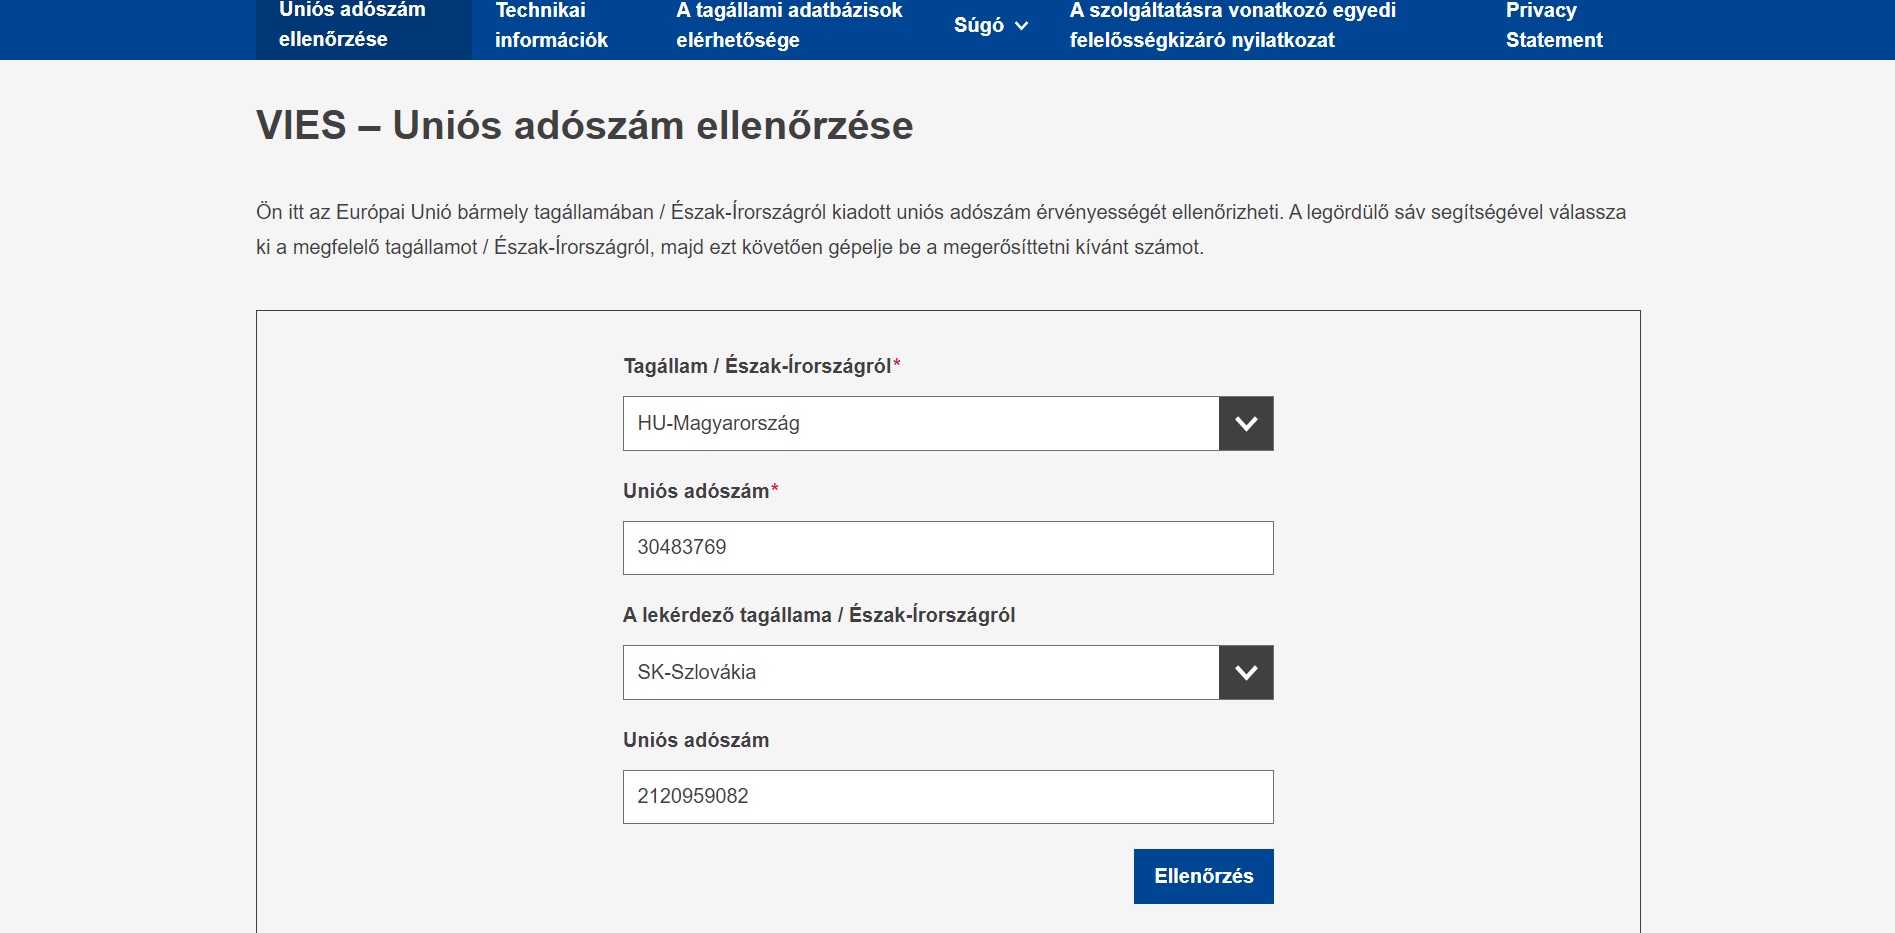This screenshot has height=933, width=1895.
Task: Open the Tagállam field showing HU-Magyarország
Action: point(920,424)
